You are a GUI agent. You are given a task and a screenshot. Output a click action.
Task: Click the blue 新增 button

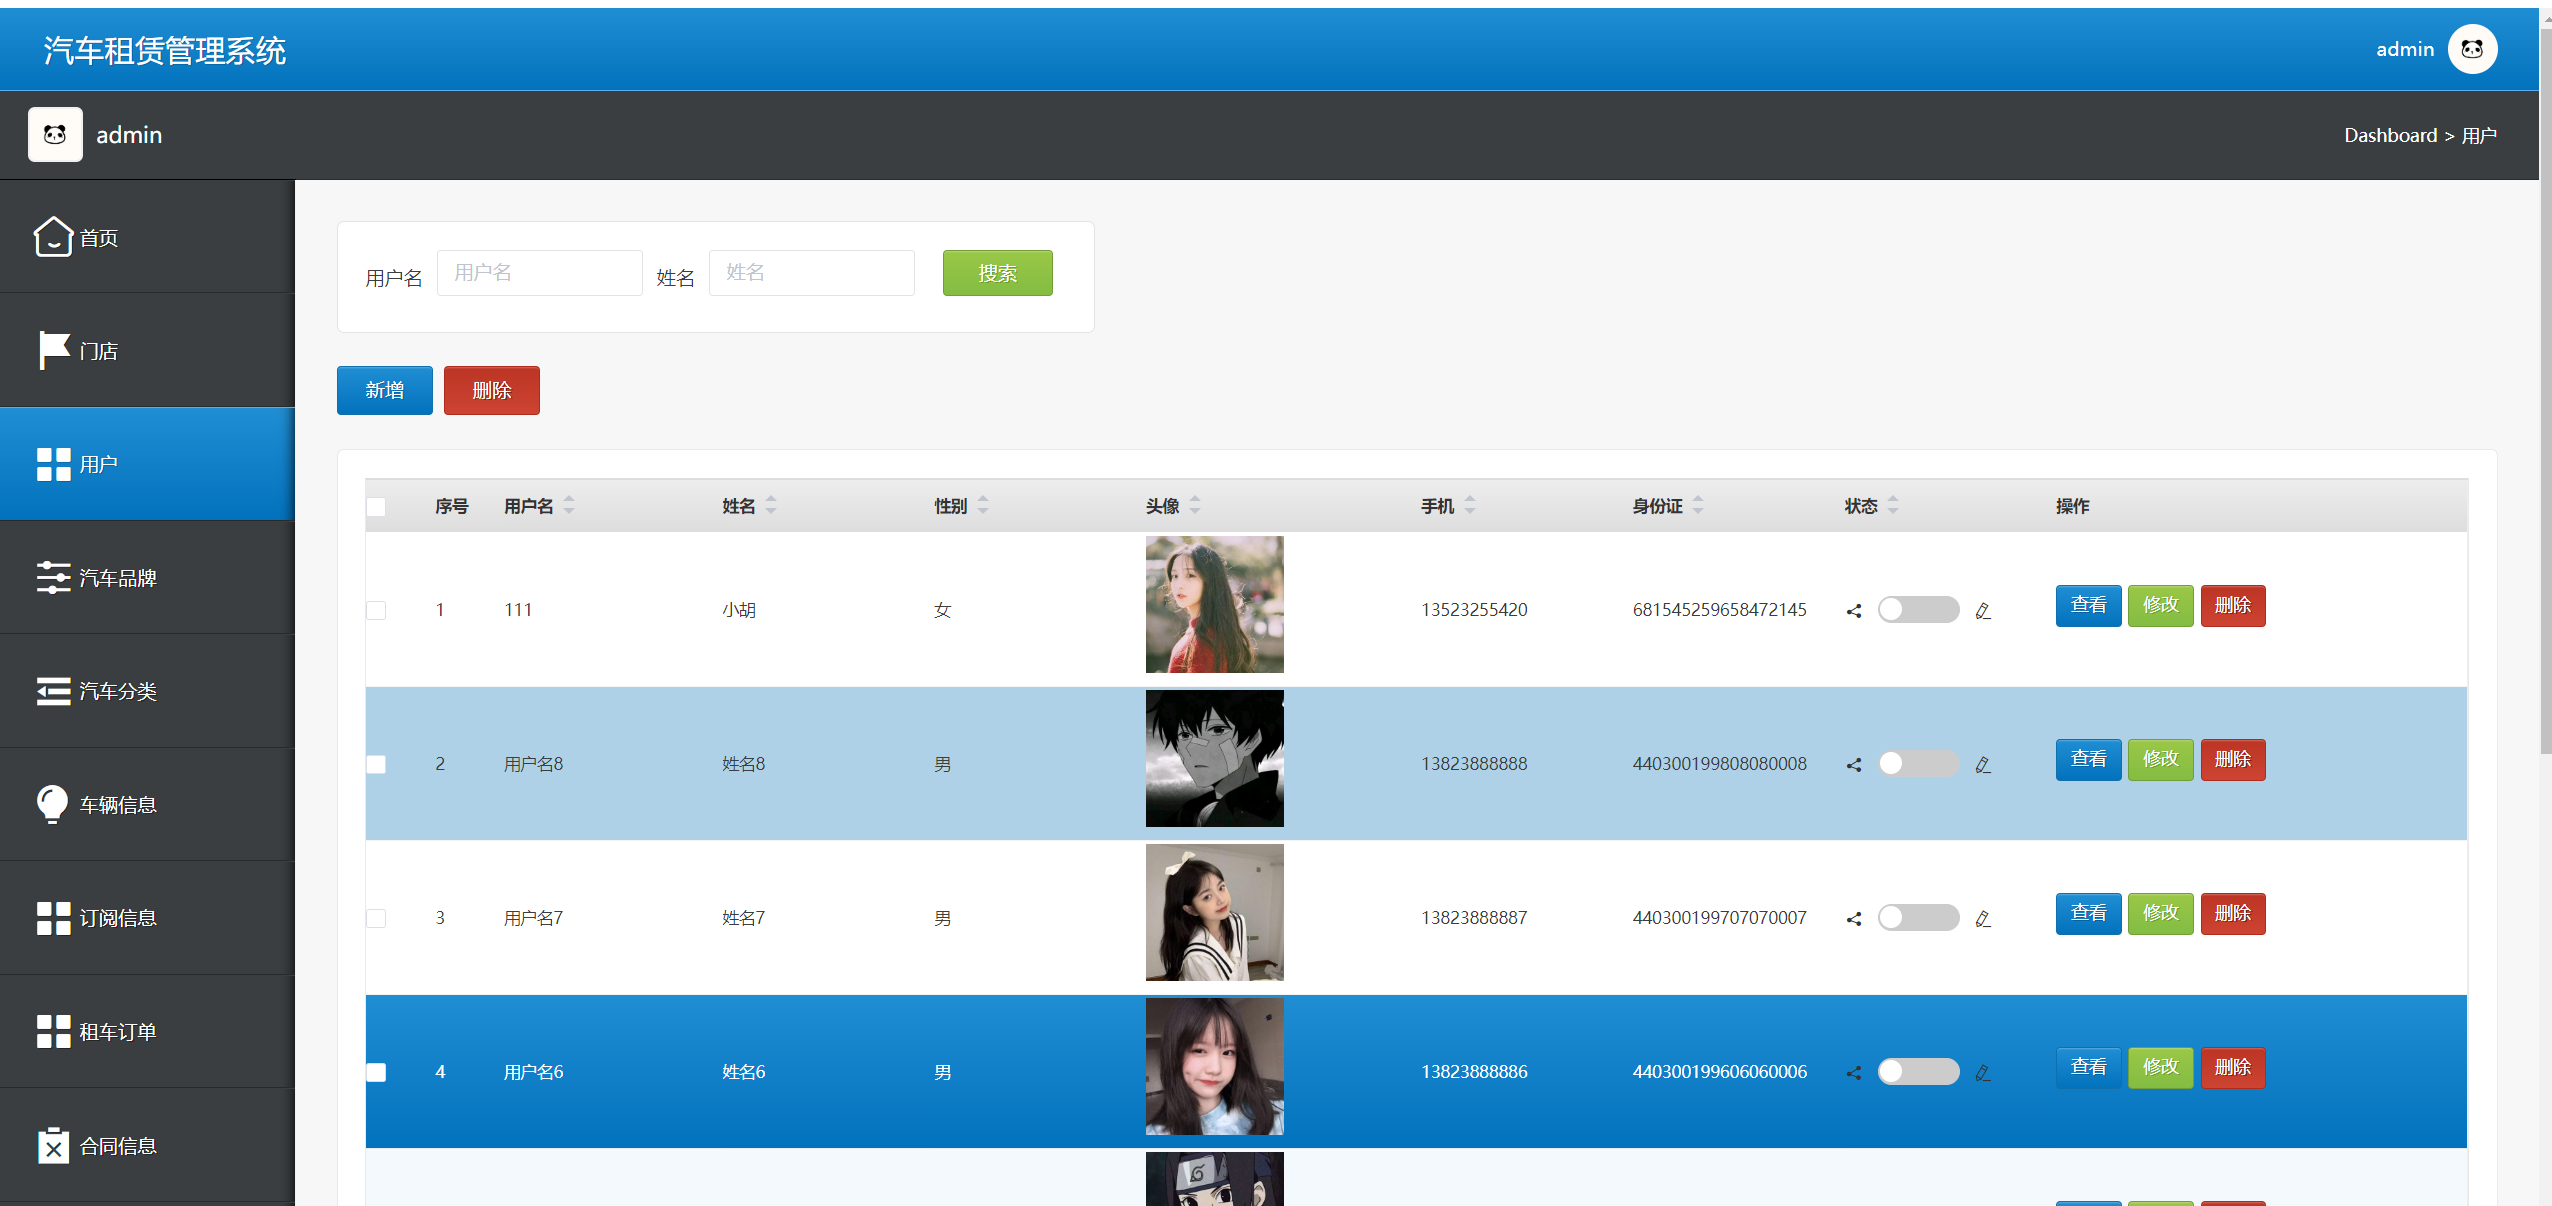pyautogui.click(x=384, y=390)
